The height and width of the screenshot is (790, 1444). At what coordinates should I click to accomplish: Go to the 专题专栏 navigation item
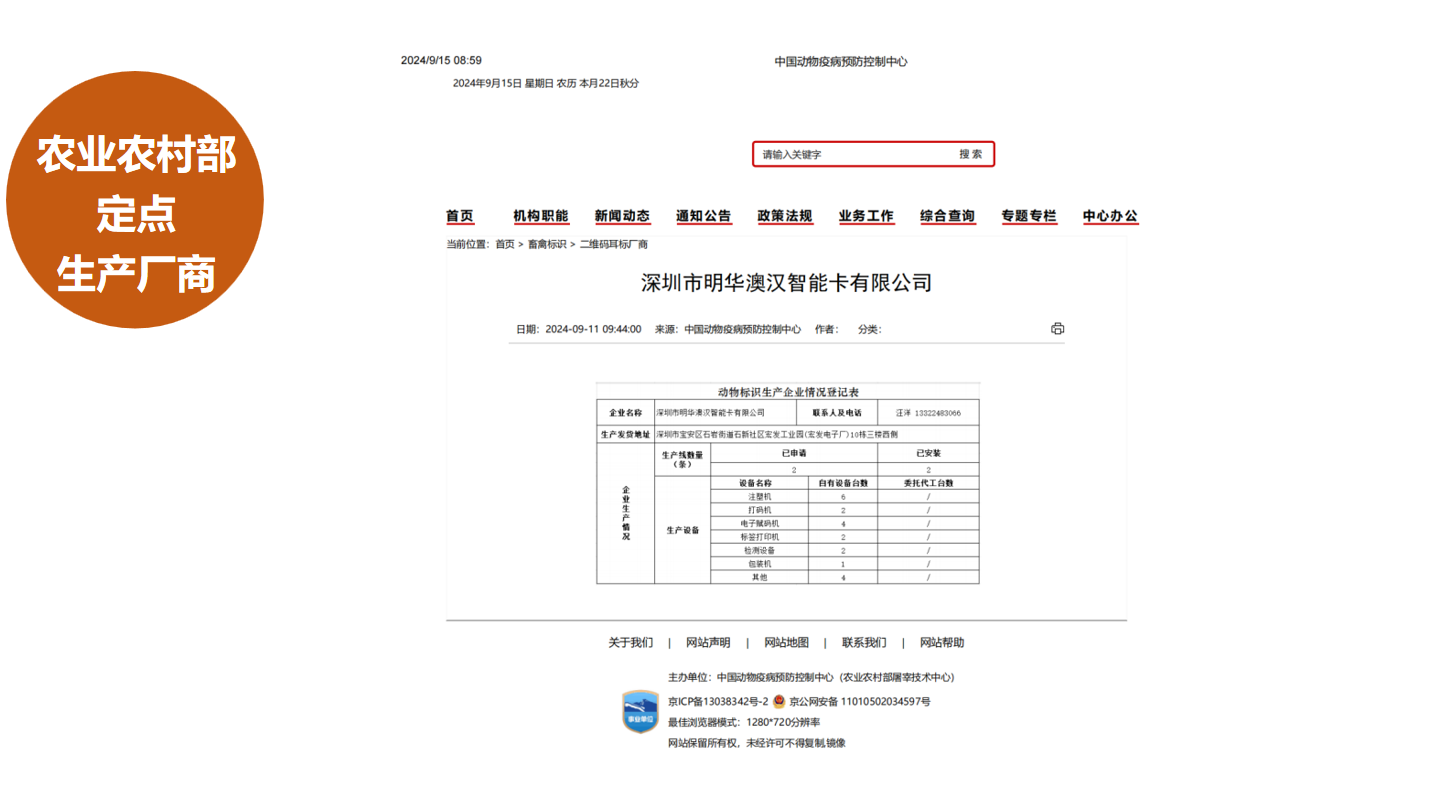(x=1029, y=216)
